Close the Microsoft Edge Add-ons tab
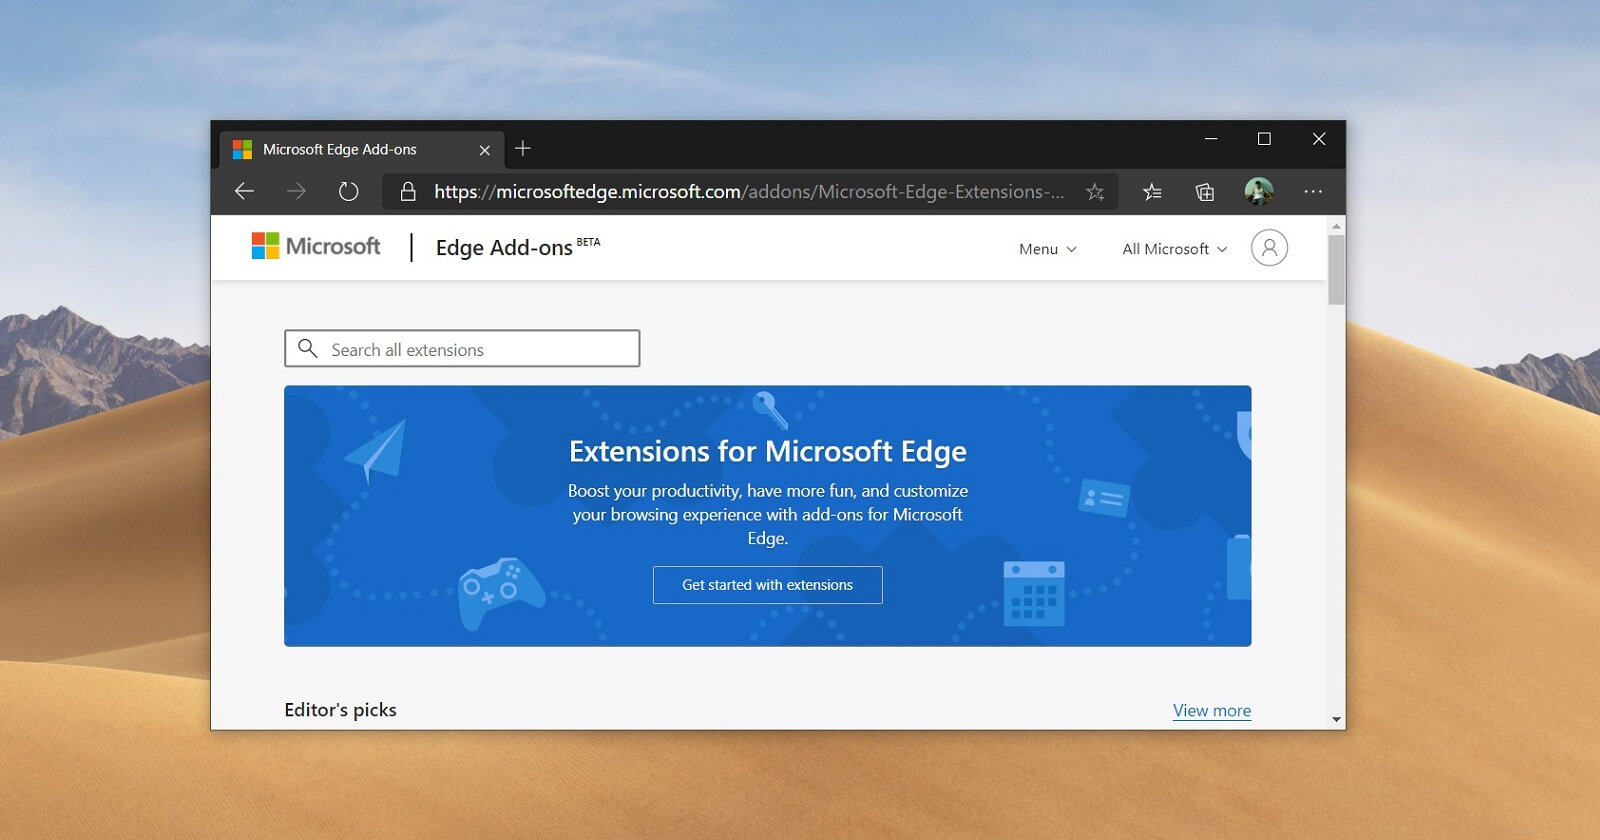 [485, 150]
